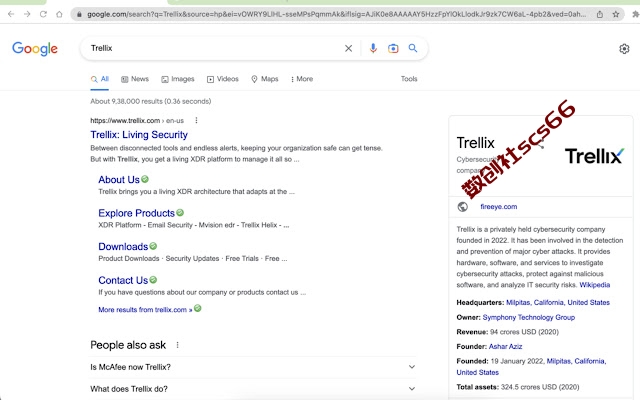Click the browser forward arrow
This screenshot has height=400, width=640.
click(x=27, y=14)
